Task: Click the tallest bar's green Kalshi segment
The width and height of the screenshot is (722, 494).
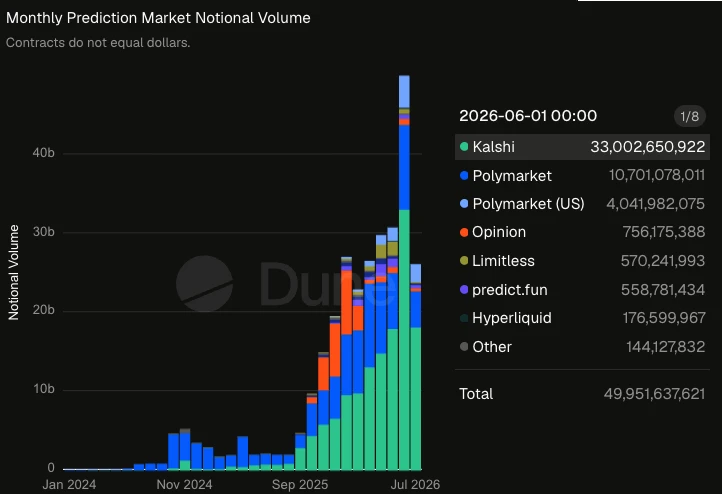Action: click(x=404, y=339)
